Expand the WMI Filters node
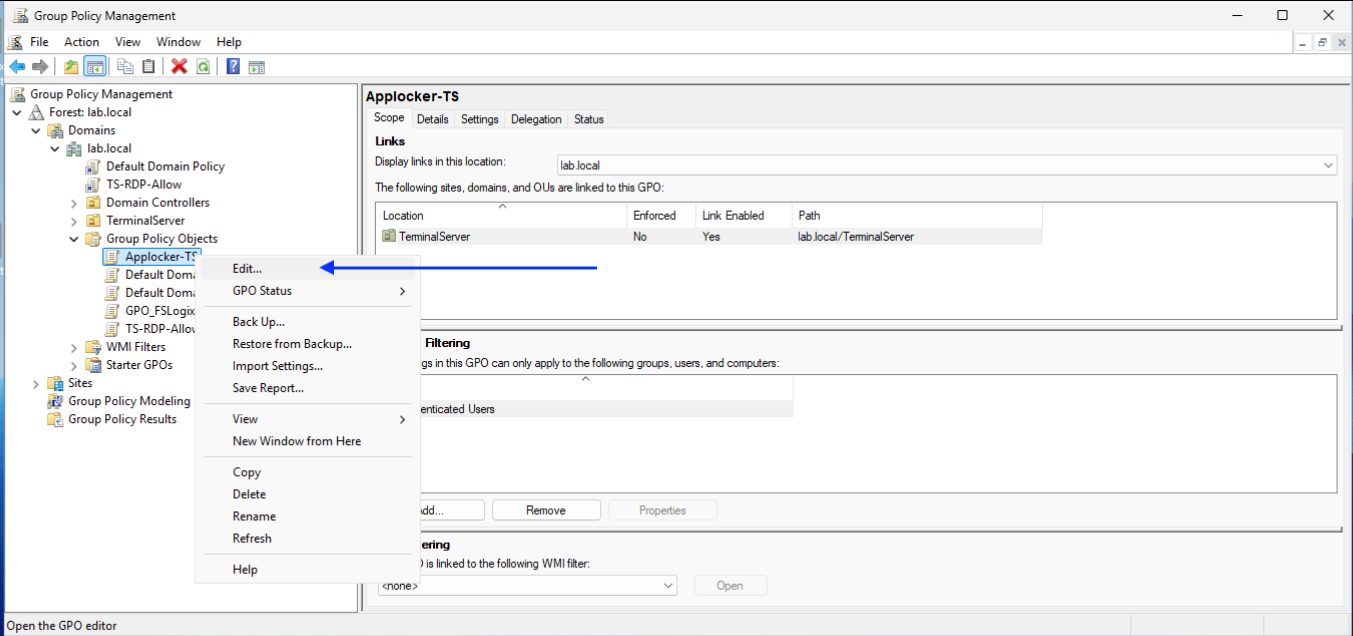1353x636 pixels. [x=74, y=347]
